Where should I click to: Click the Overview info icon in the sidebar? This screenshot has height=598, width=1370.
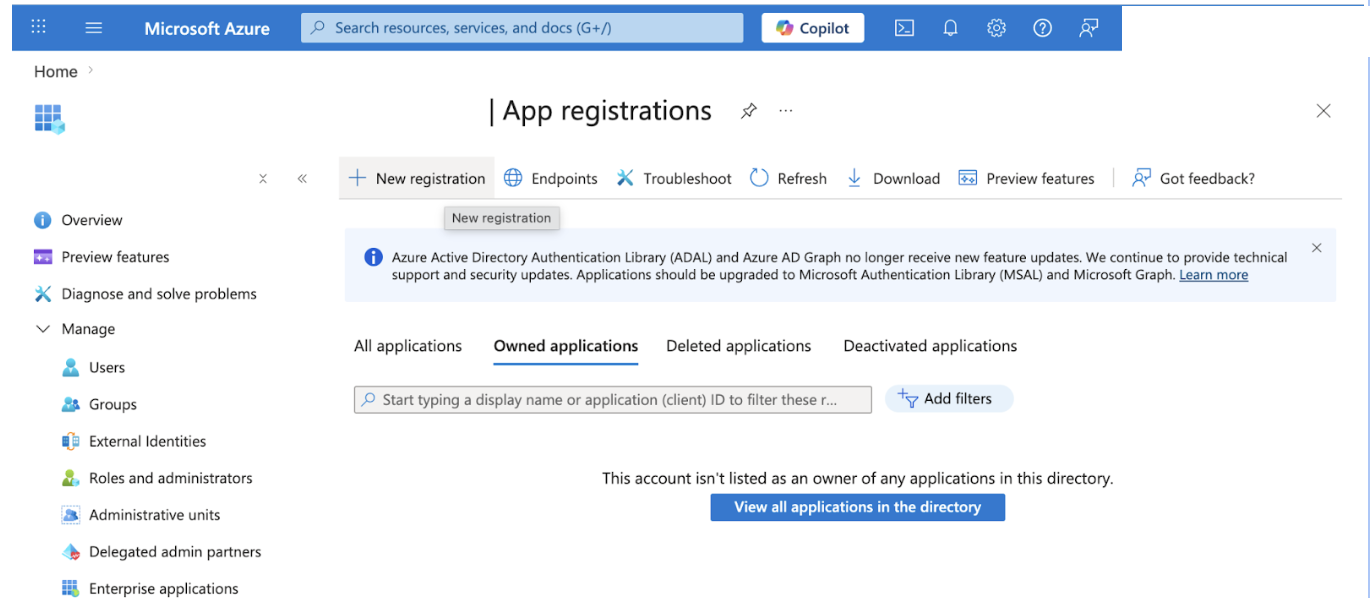tap(43, 220)
